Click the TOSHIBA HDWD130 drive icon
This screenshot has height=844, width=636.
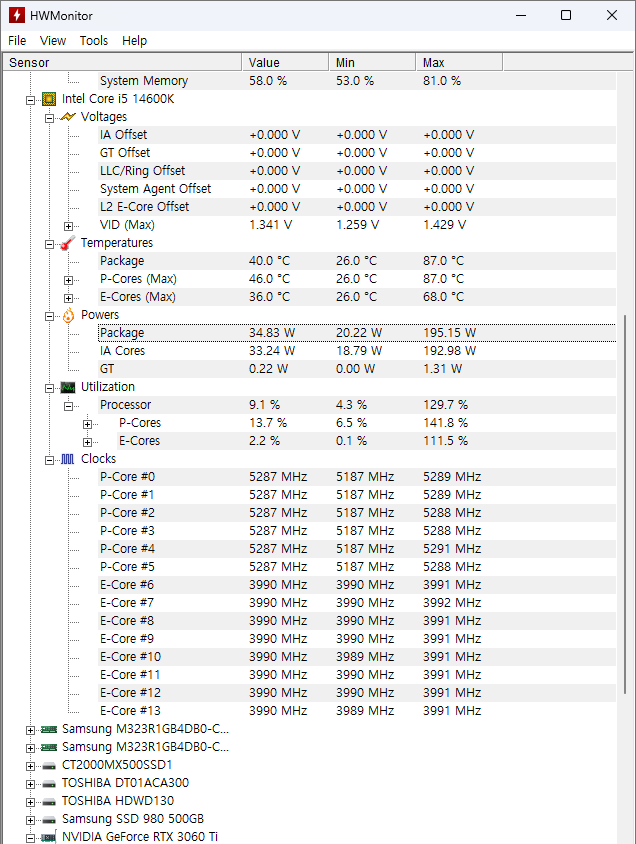pos(49,801)
